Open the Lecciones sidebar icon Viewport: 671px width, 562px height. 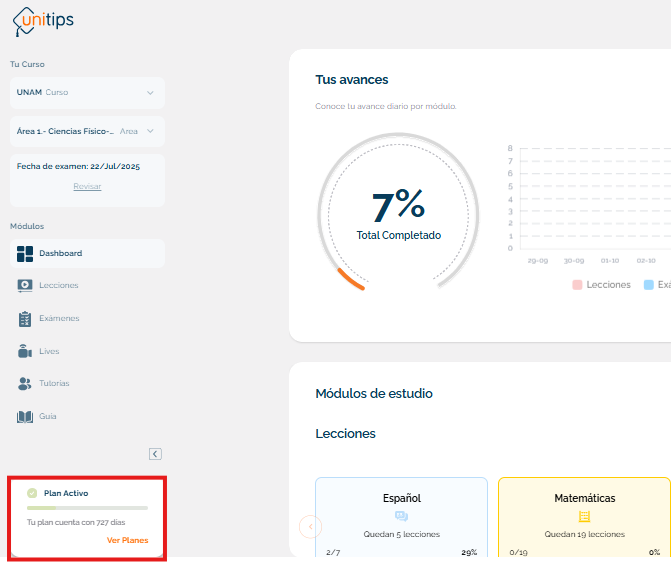[25, 286]
